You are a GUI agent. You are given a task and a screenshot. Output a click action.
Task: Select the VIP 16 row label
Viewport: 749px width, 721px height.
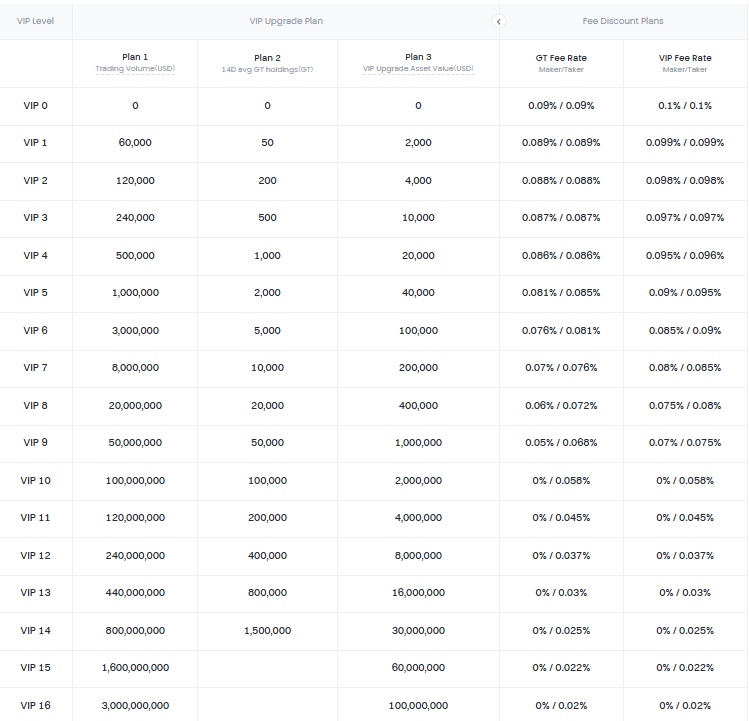click(x=36, y=706)
